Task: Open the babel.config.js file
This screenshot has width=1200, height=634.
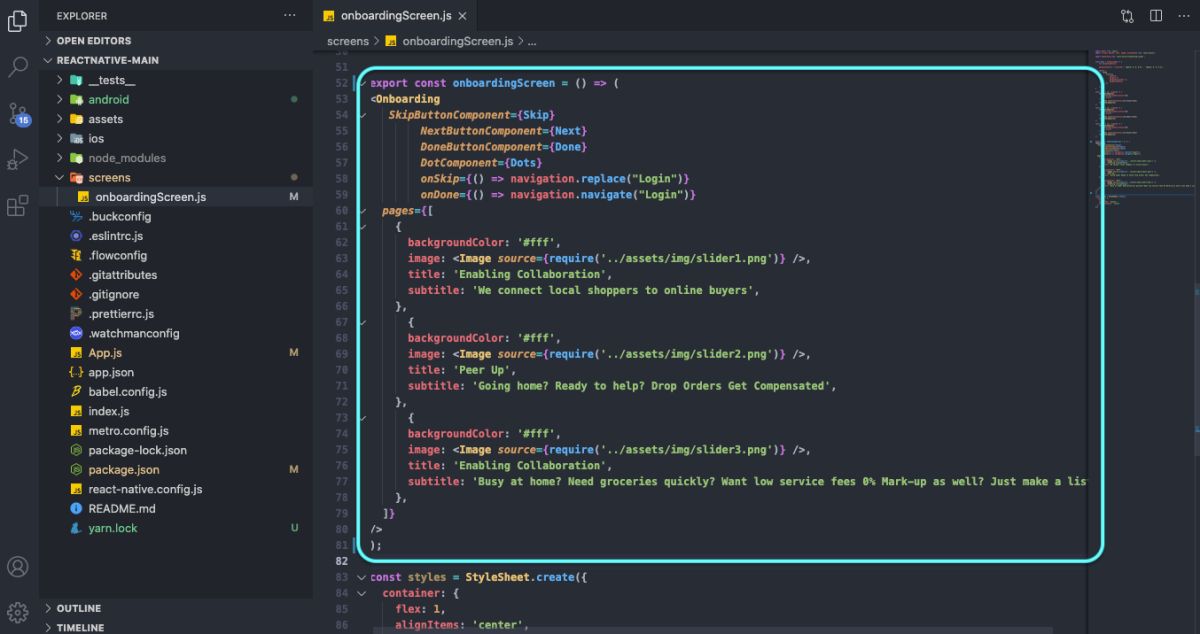Action: 176,392
